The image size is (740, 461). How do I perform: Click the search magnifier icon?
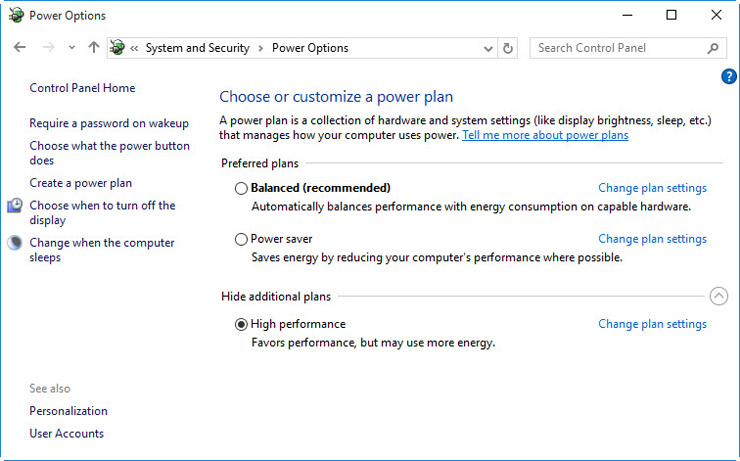(x=713, y=48)
